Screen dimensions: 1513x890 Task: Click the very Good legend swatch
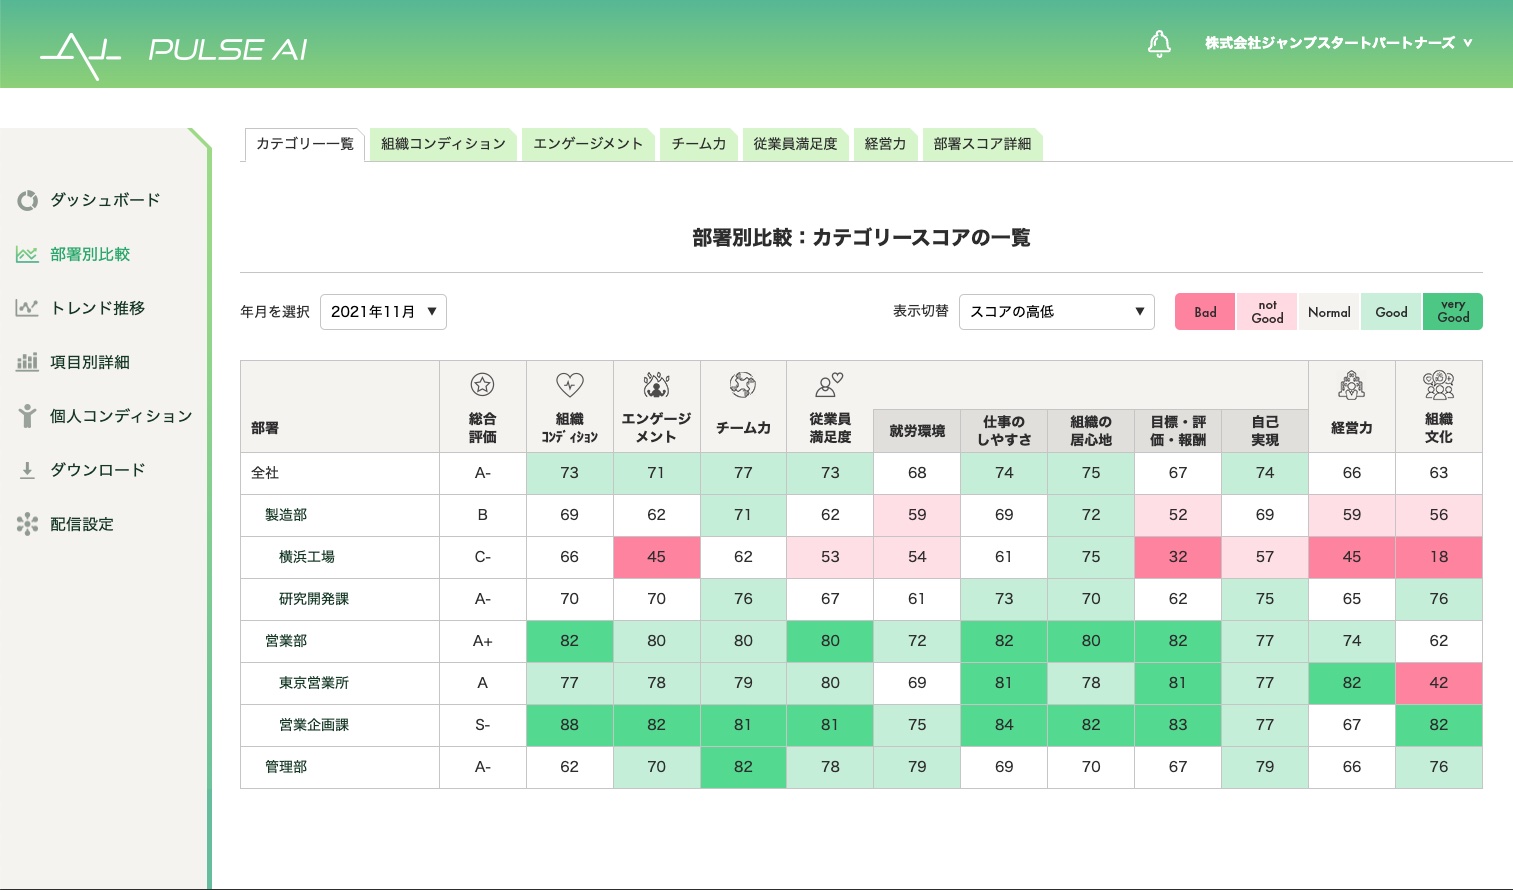1452,312
